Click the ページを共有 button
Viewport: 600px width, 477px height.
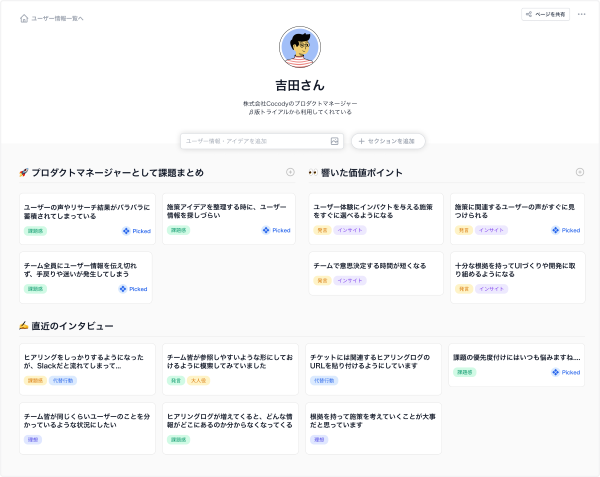tap(545, 14)
